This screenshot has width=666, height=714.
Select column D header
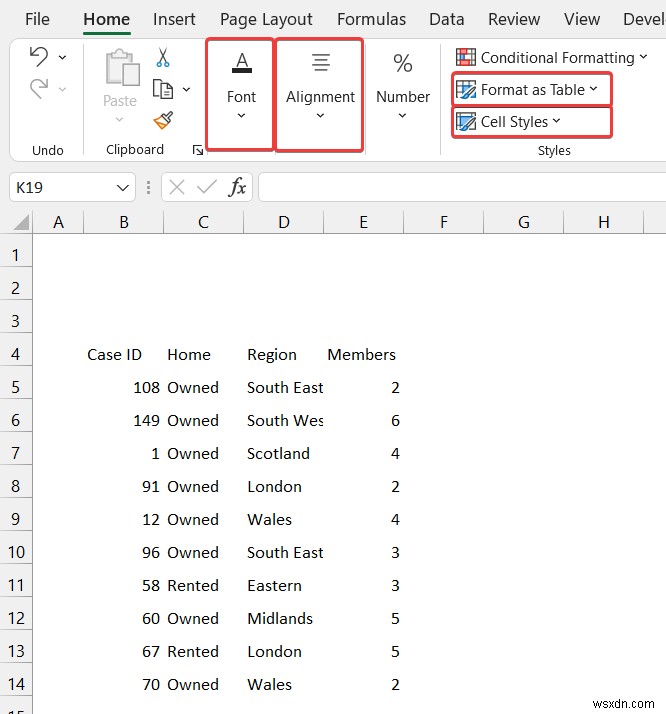tap(284, 222)
